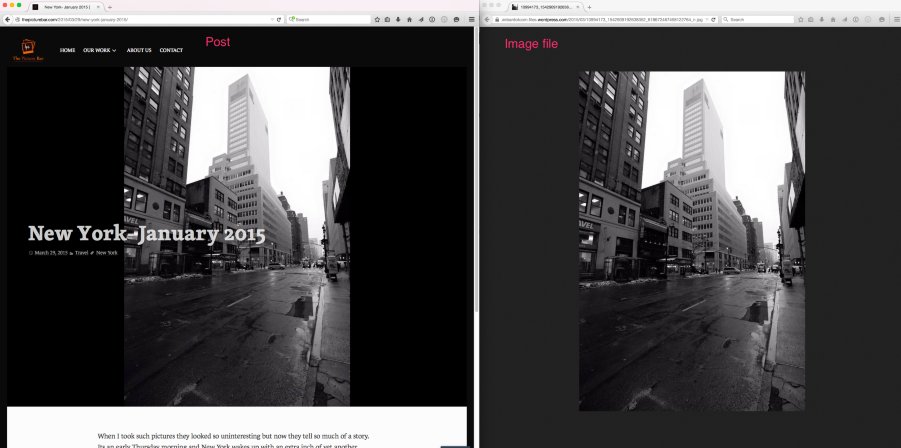
Task: Open the About Us menu item
Action: click(x=139, y=50)
